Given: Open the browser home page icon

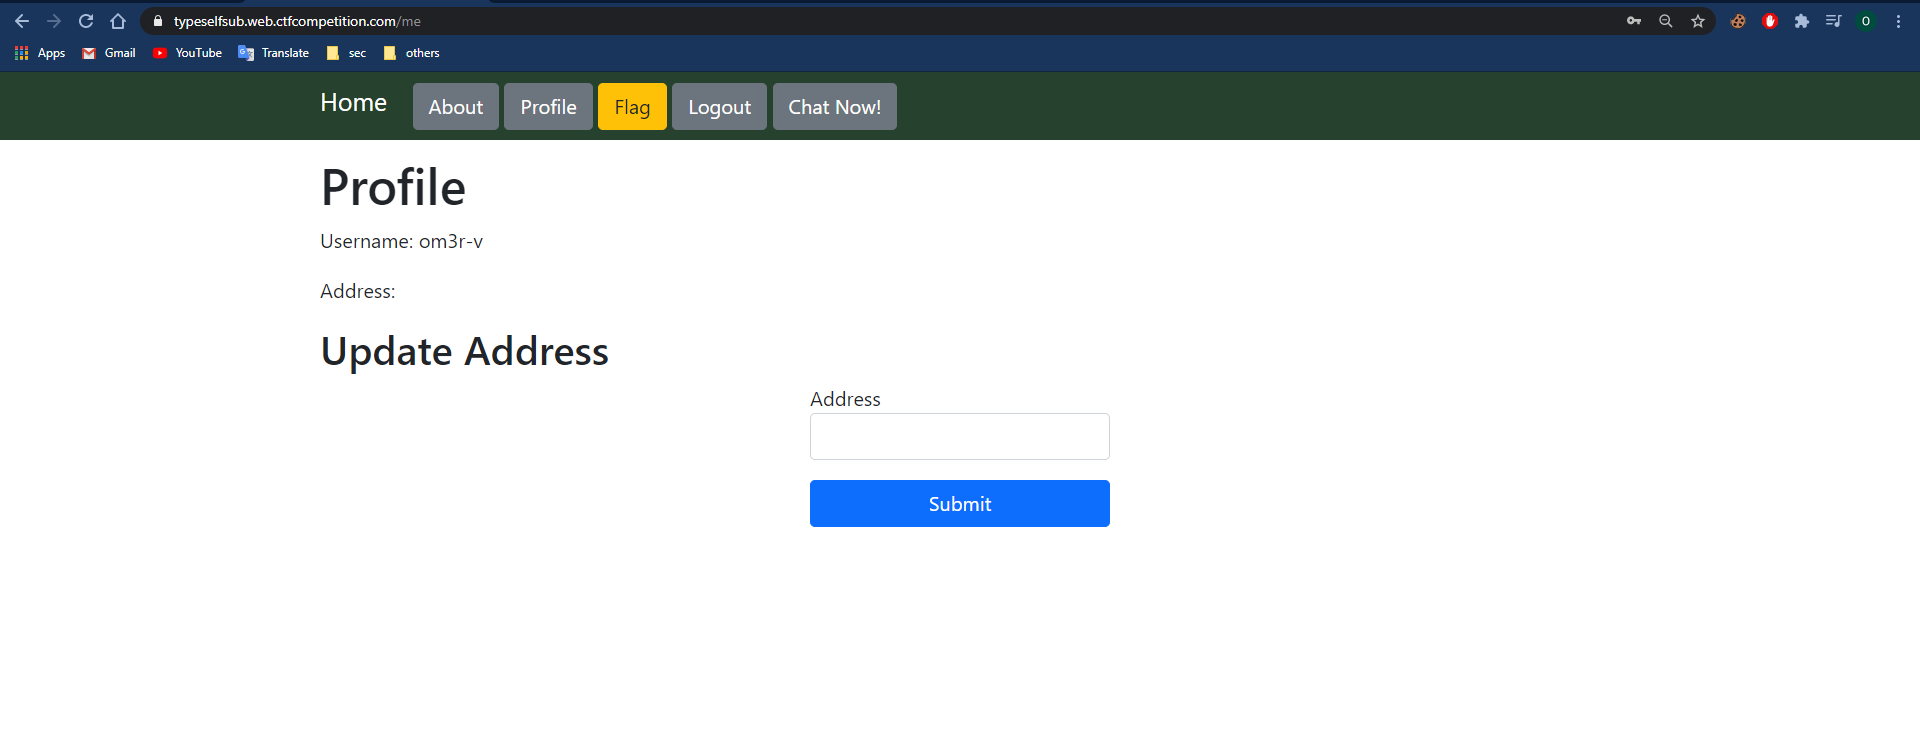Looking at the screenshot, I should pyautogui.click(x=118, y=21).
